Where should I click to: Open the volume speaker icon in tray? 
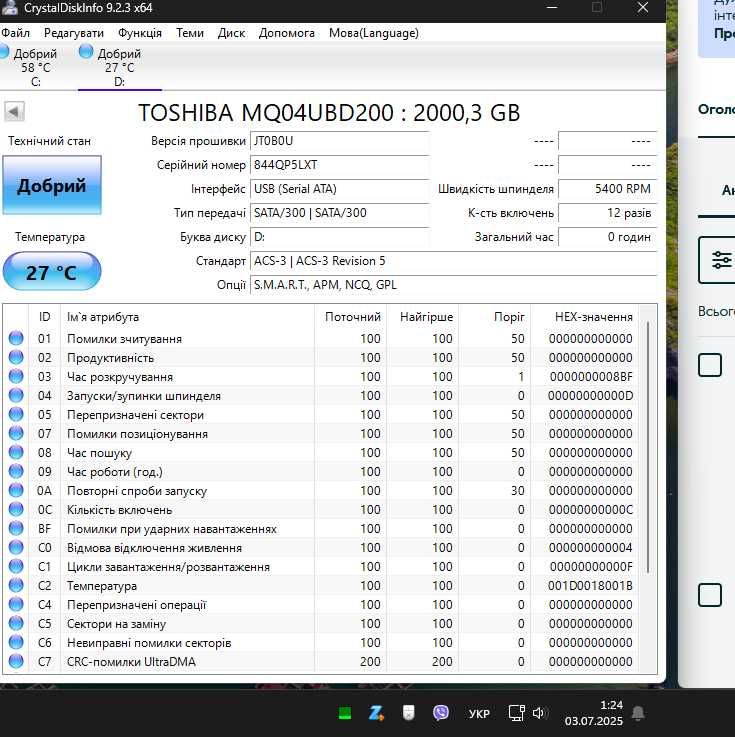tap(539, 713)
